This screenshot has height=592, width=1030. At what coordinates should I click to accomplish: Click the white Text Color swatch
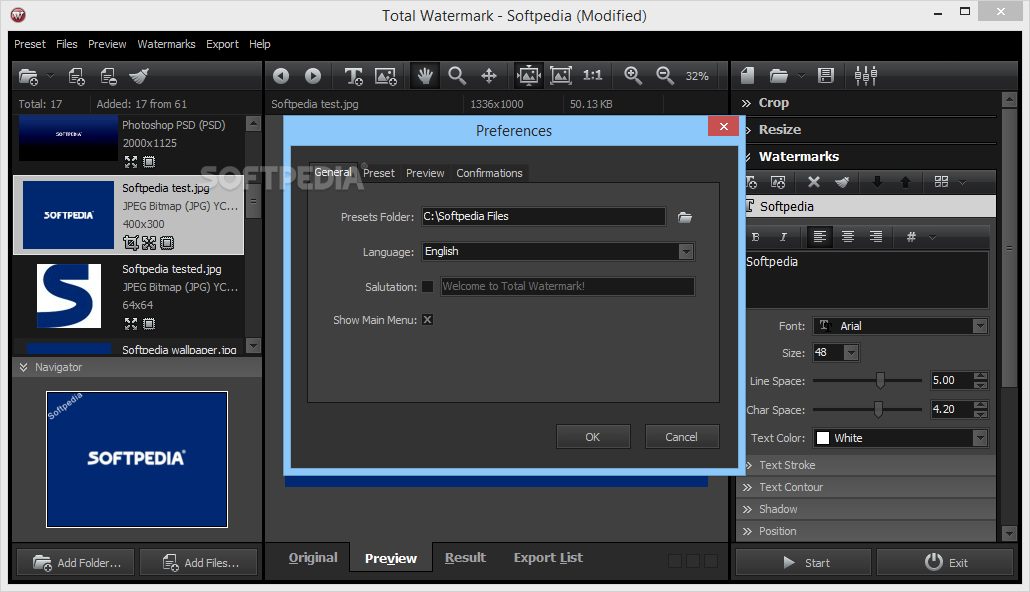822,438
